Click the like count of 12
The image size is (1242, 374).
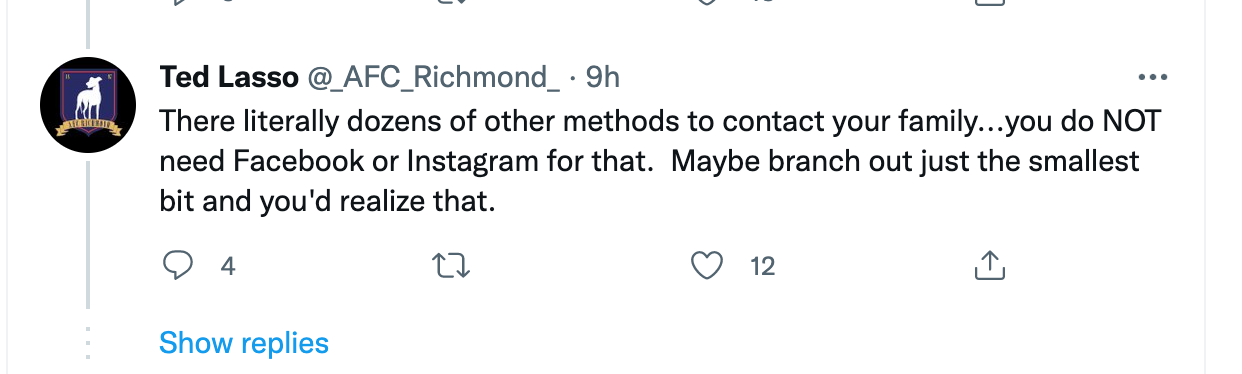click(762, 266)
